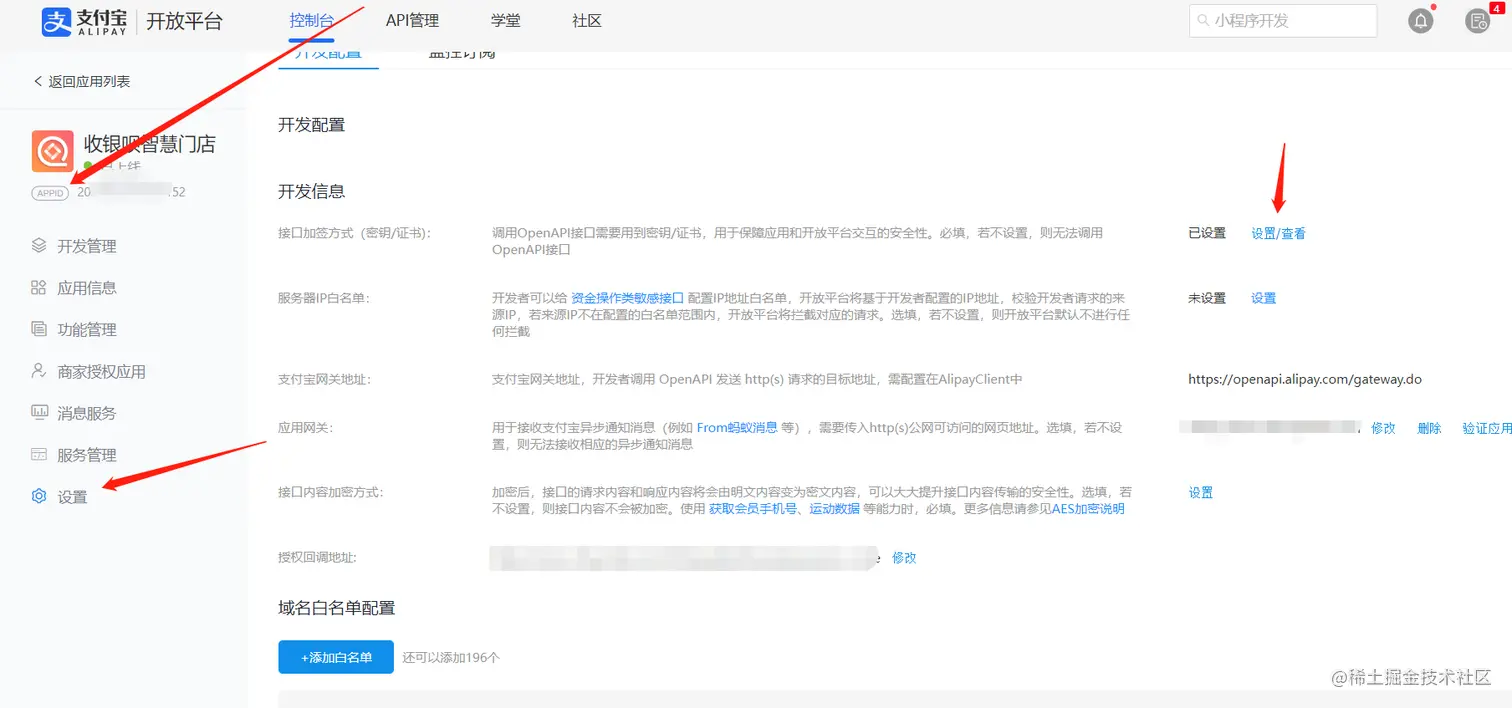The width and height of the screenshot is (1512, 708).
Task: Click the 域名白名单配置 heading
Action: click(337, 607)
